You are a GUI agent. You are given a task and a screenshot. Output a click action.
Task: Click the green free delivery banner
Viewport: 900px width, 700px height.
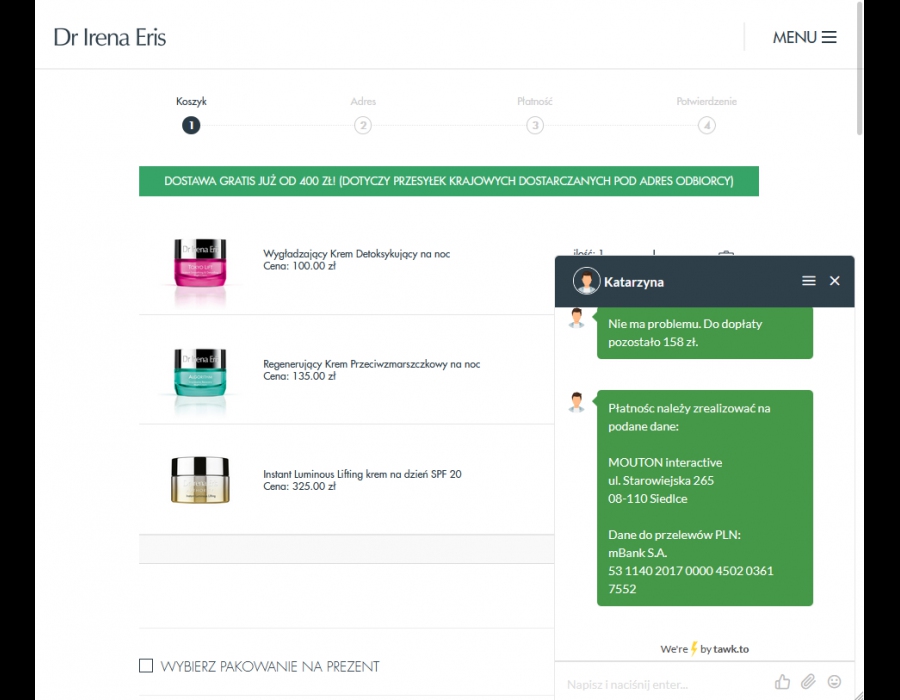[x=449, y=181]
